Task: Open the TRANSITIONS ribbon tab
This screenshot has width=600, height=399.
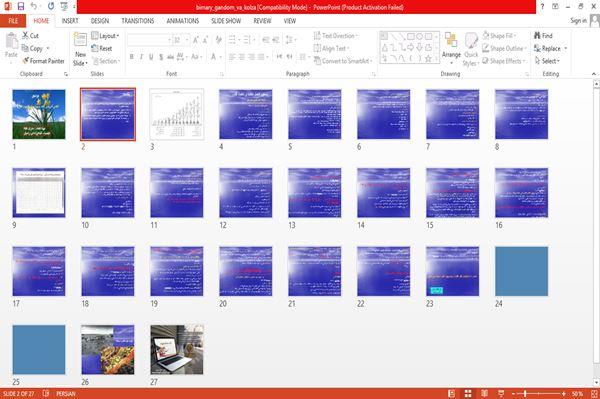Action: (x=138, y=21)
